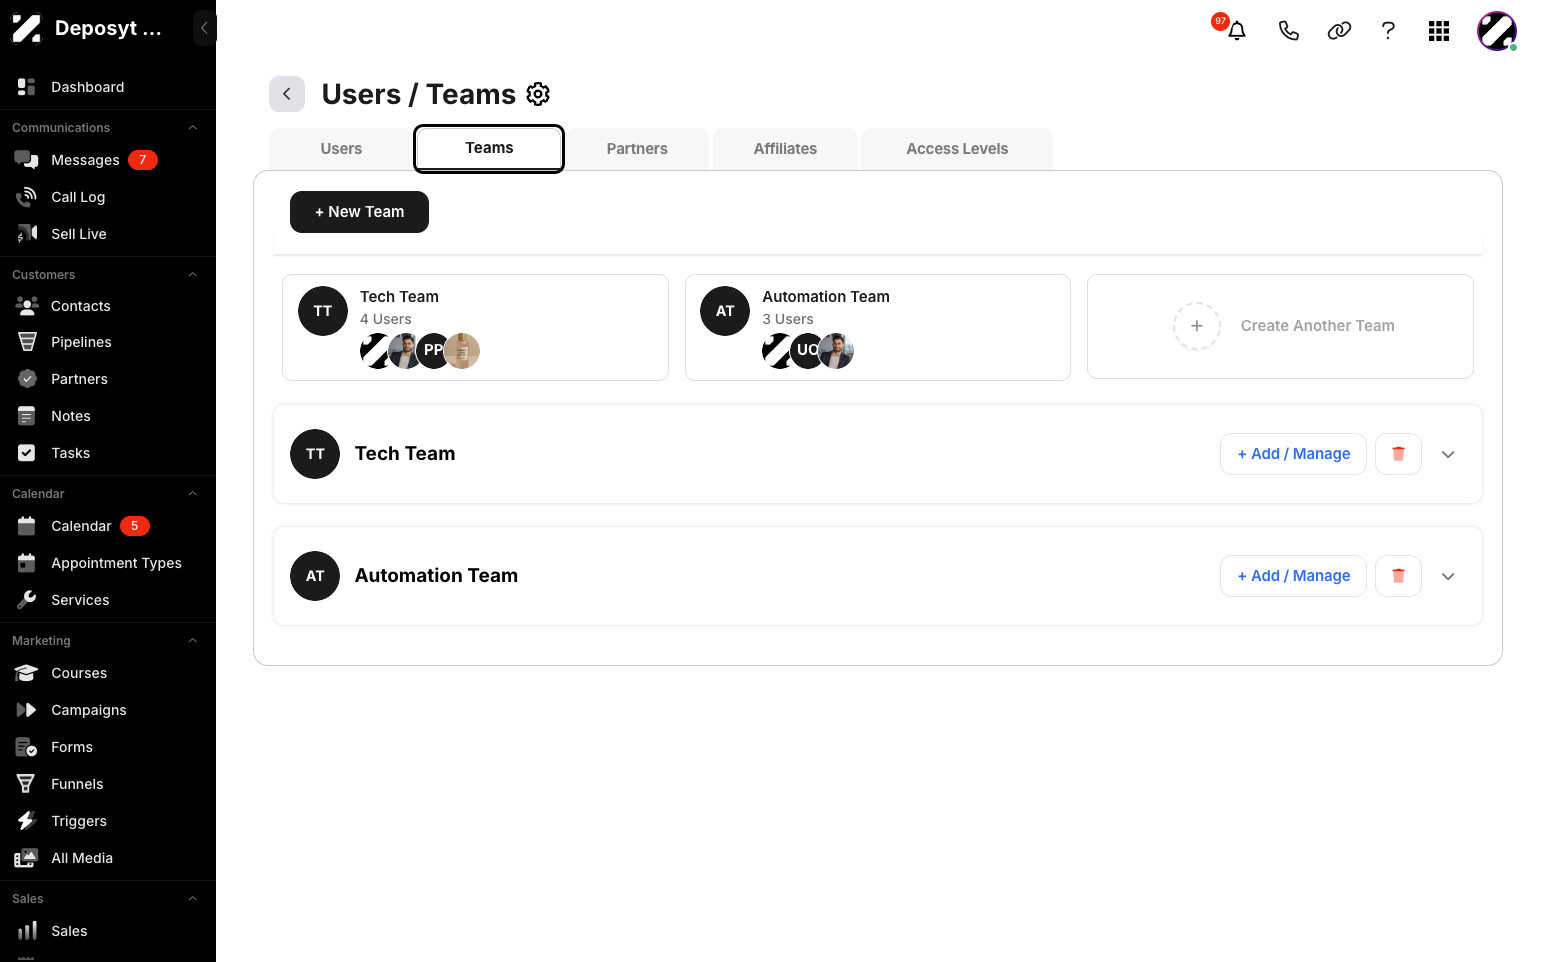Delete the Tech Team via trash icon

click(x=1398, y=454)
